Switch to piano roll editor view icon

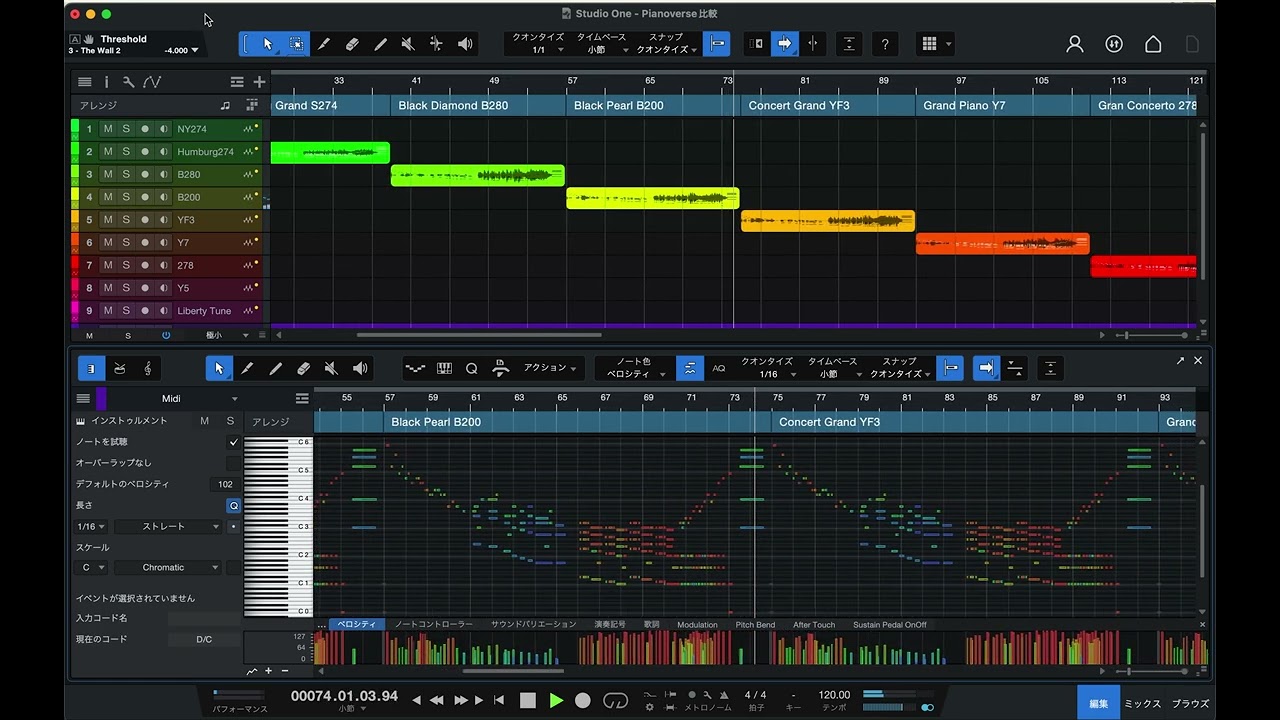[91, 368]
